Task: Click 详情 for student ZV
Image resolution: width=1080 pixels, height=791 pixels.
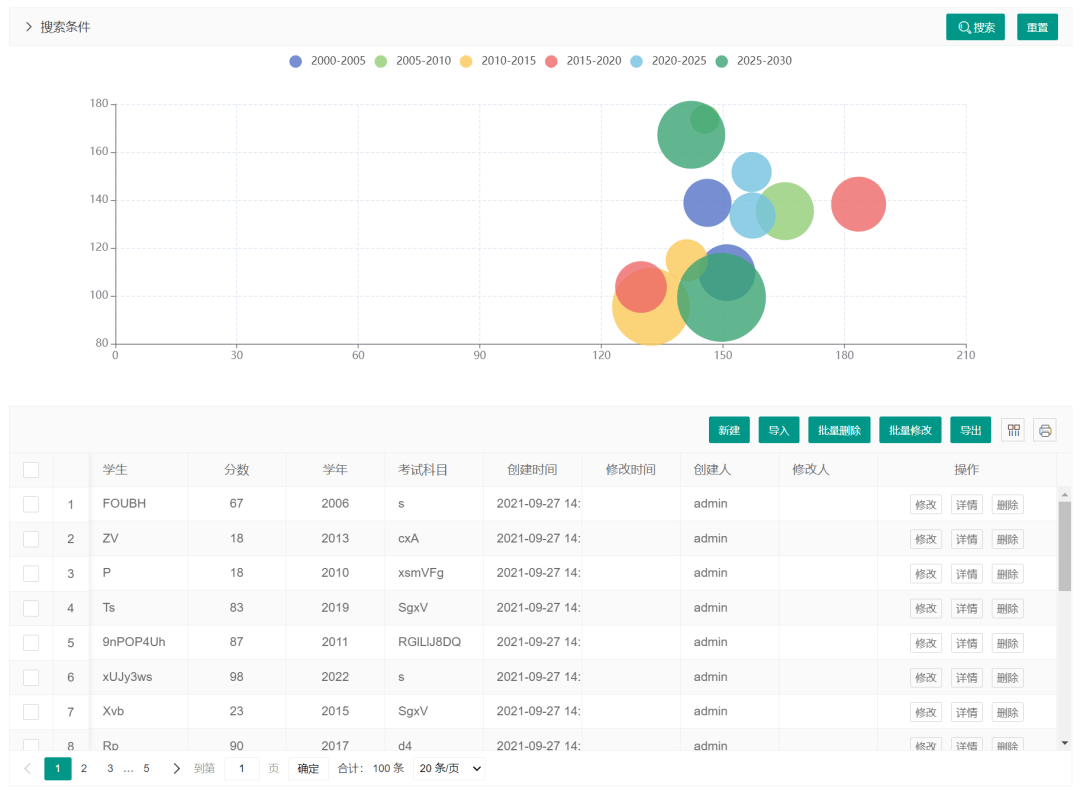Action: coord(966,539)
